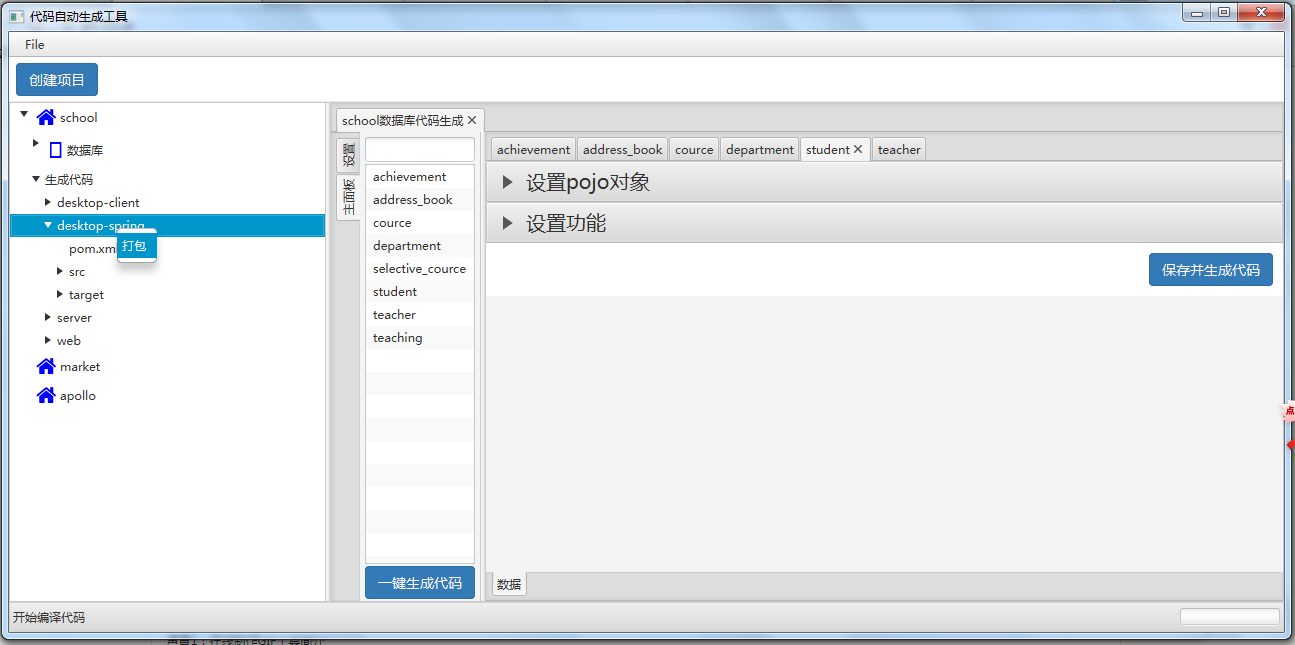Select the desktop-client tree label
Screen dimensions: 1295x645
[x=98, y=202]
